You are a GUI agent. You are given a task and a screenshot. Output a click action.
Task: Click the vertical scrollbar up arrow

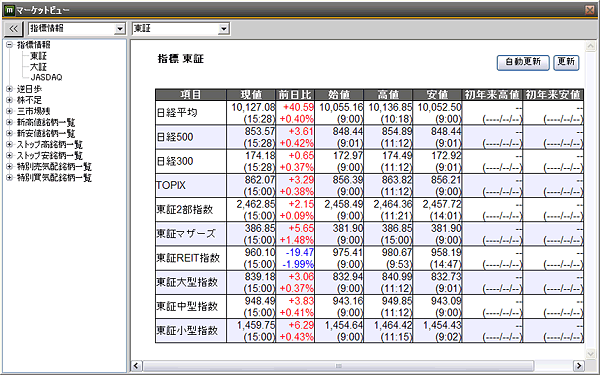coord(590,46)
